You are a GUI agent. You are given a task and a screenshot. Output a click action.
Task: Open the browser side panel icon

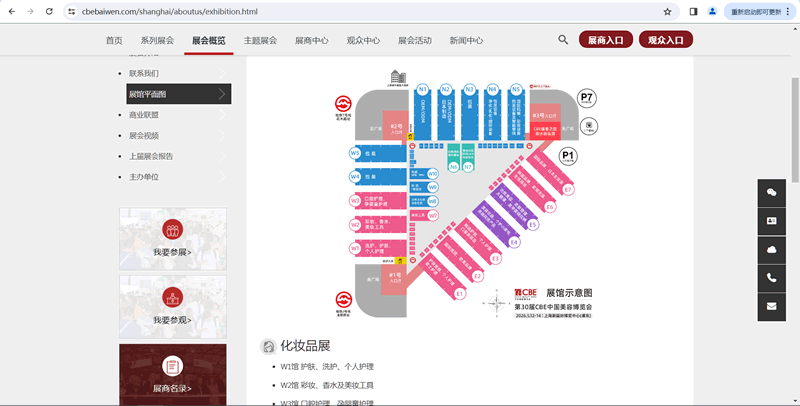[x=693, y=12]
